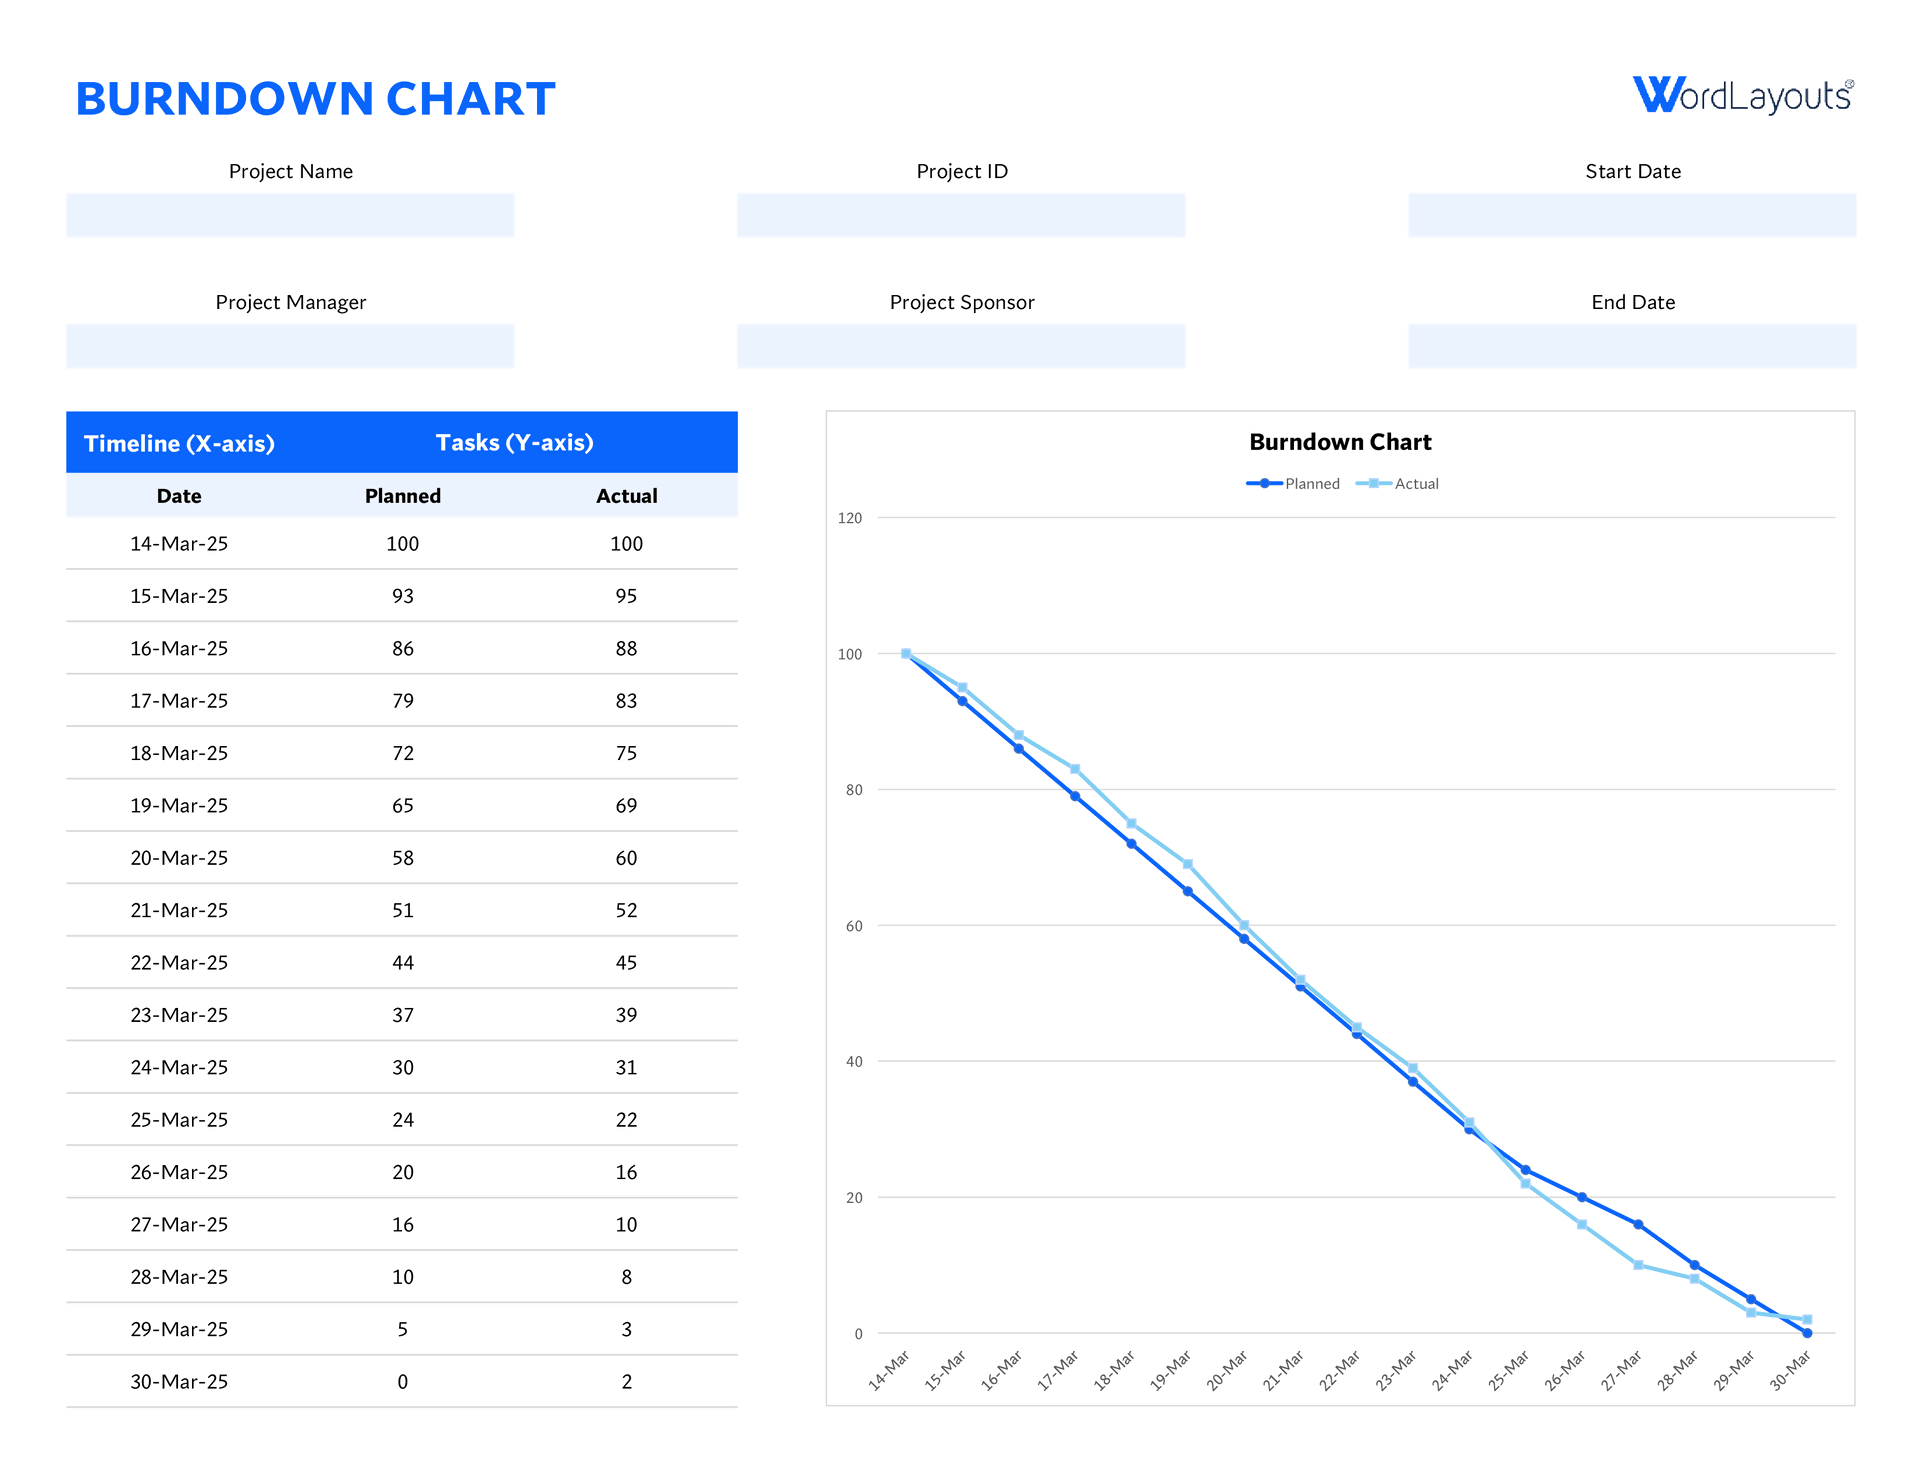Select the Timeline (X-axis) header cell
The width and height of the screenshot is (1920, 1484).
(x=180, y=442)
